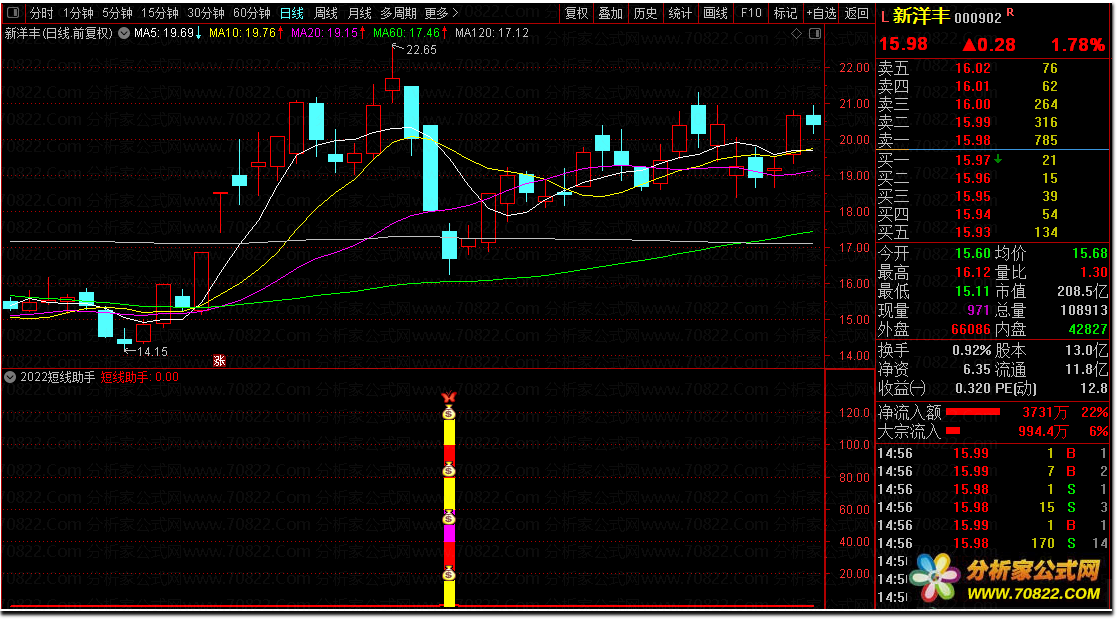1118x619 pixels.
Task: Switch to the 60分钟 period
Action: (252, 13)
